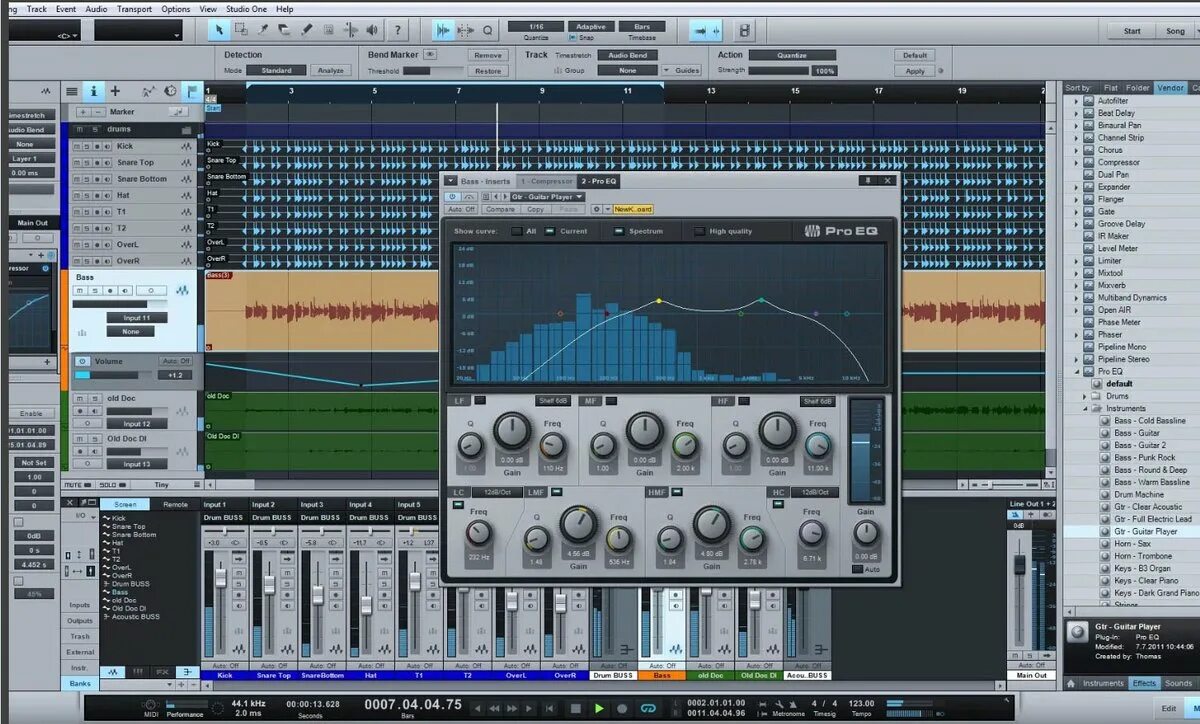This screenshot has height=724, width=1200.
Task: Click the Pro EQ bypass power icon
Action: pyautogui.click(x=452, y=197)
